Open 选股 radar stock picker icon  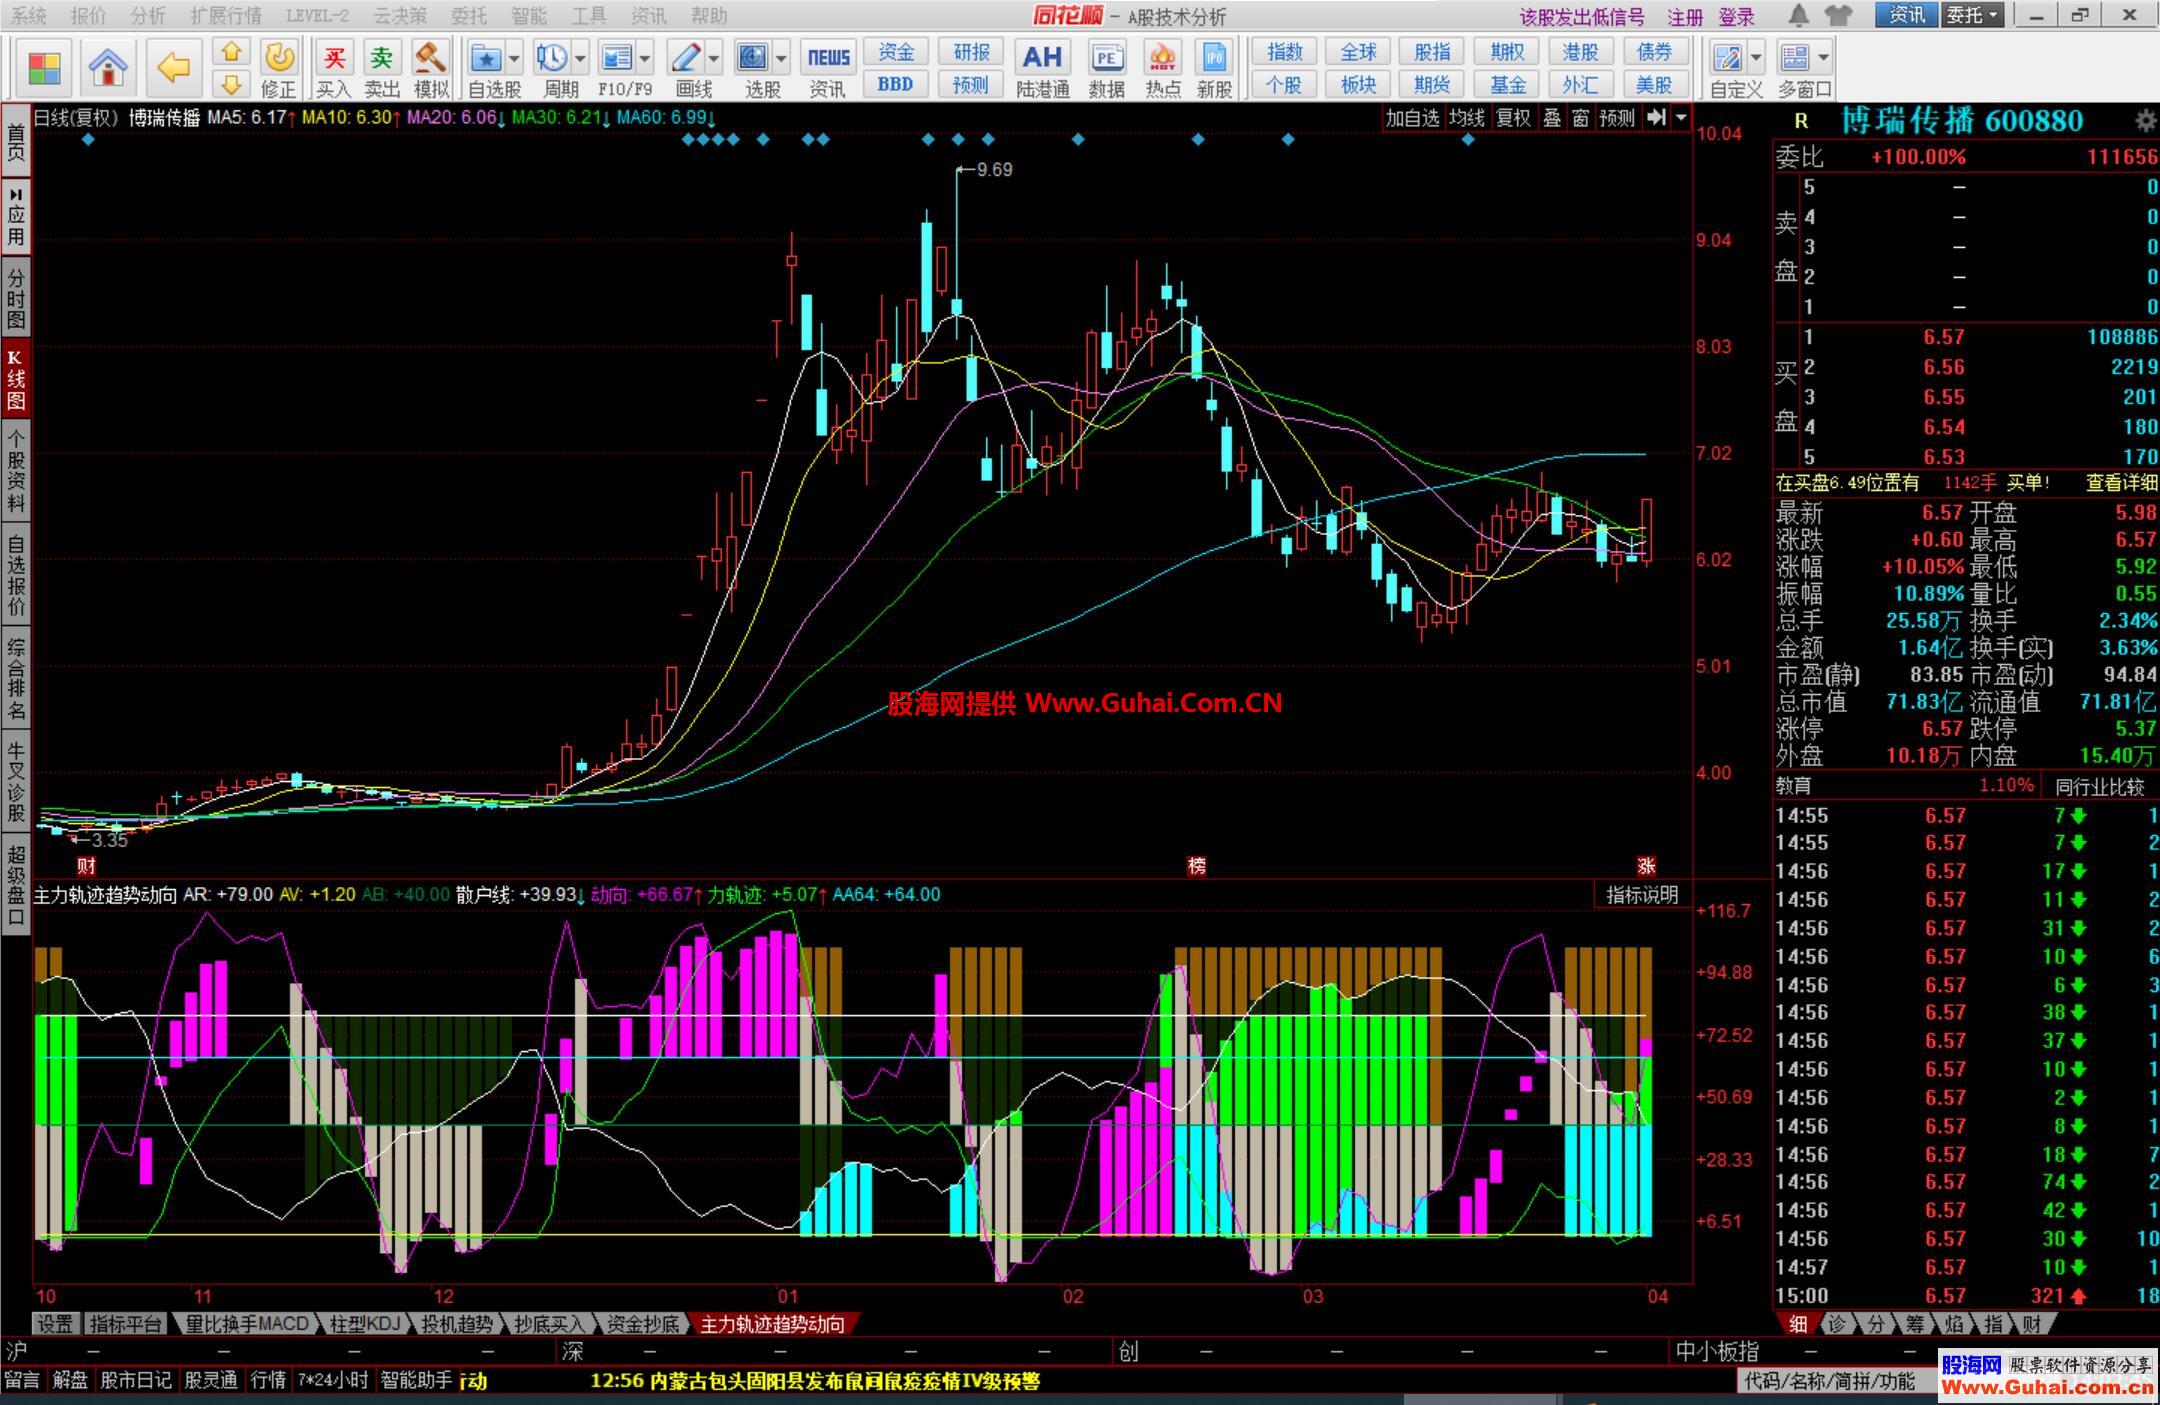[753, 58]
